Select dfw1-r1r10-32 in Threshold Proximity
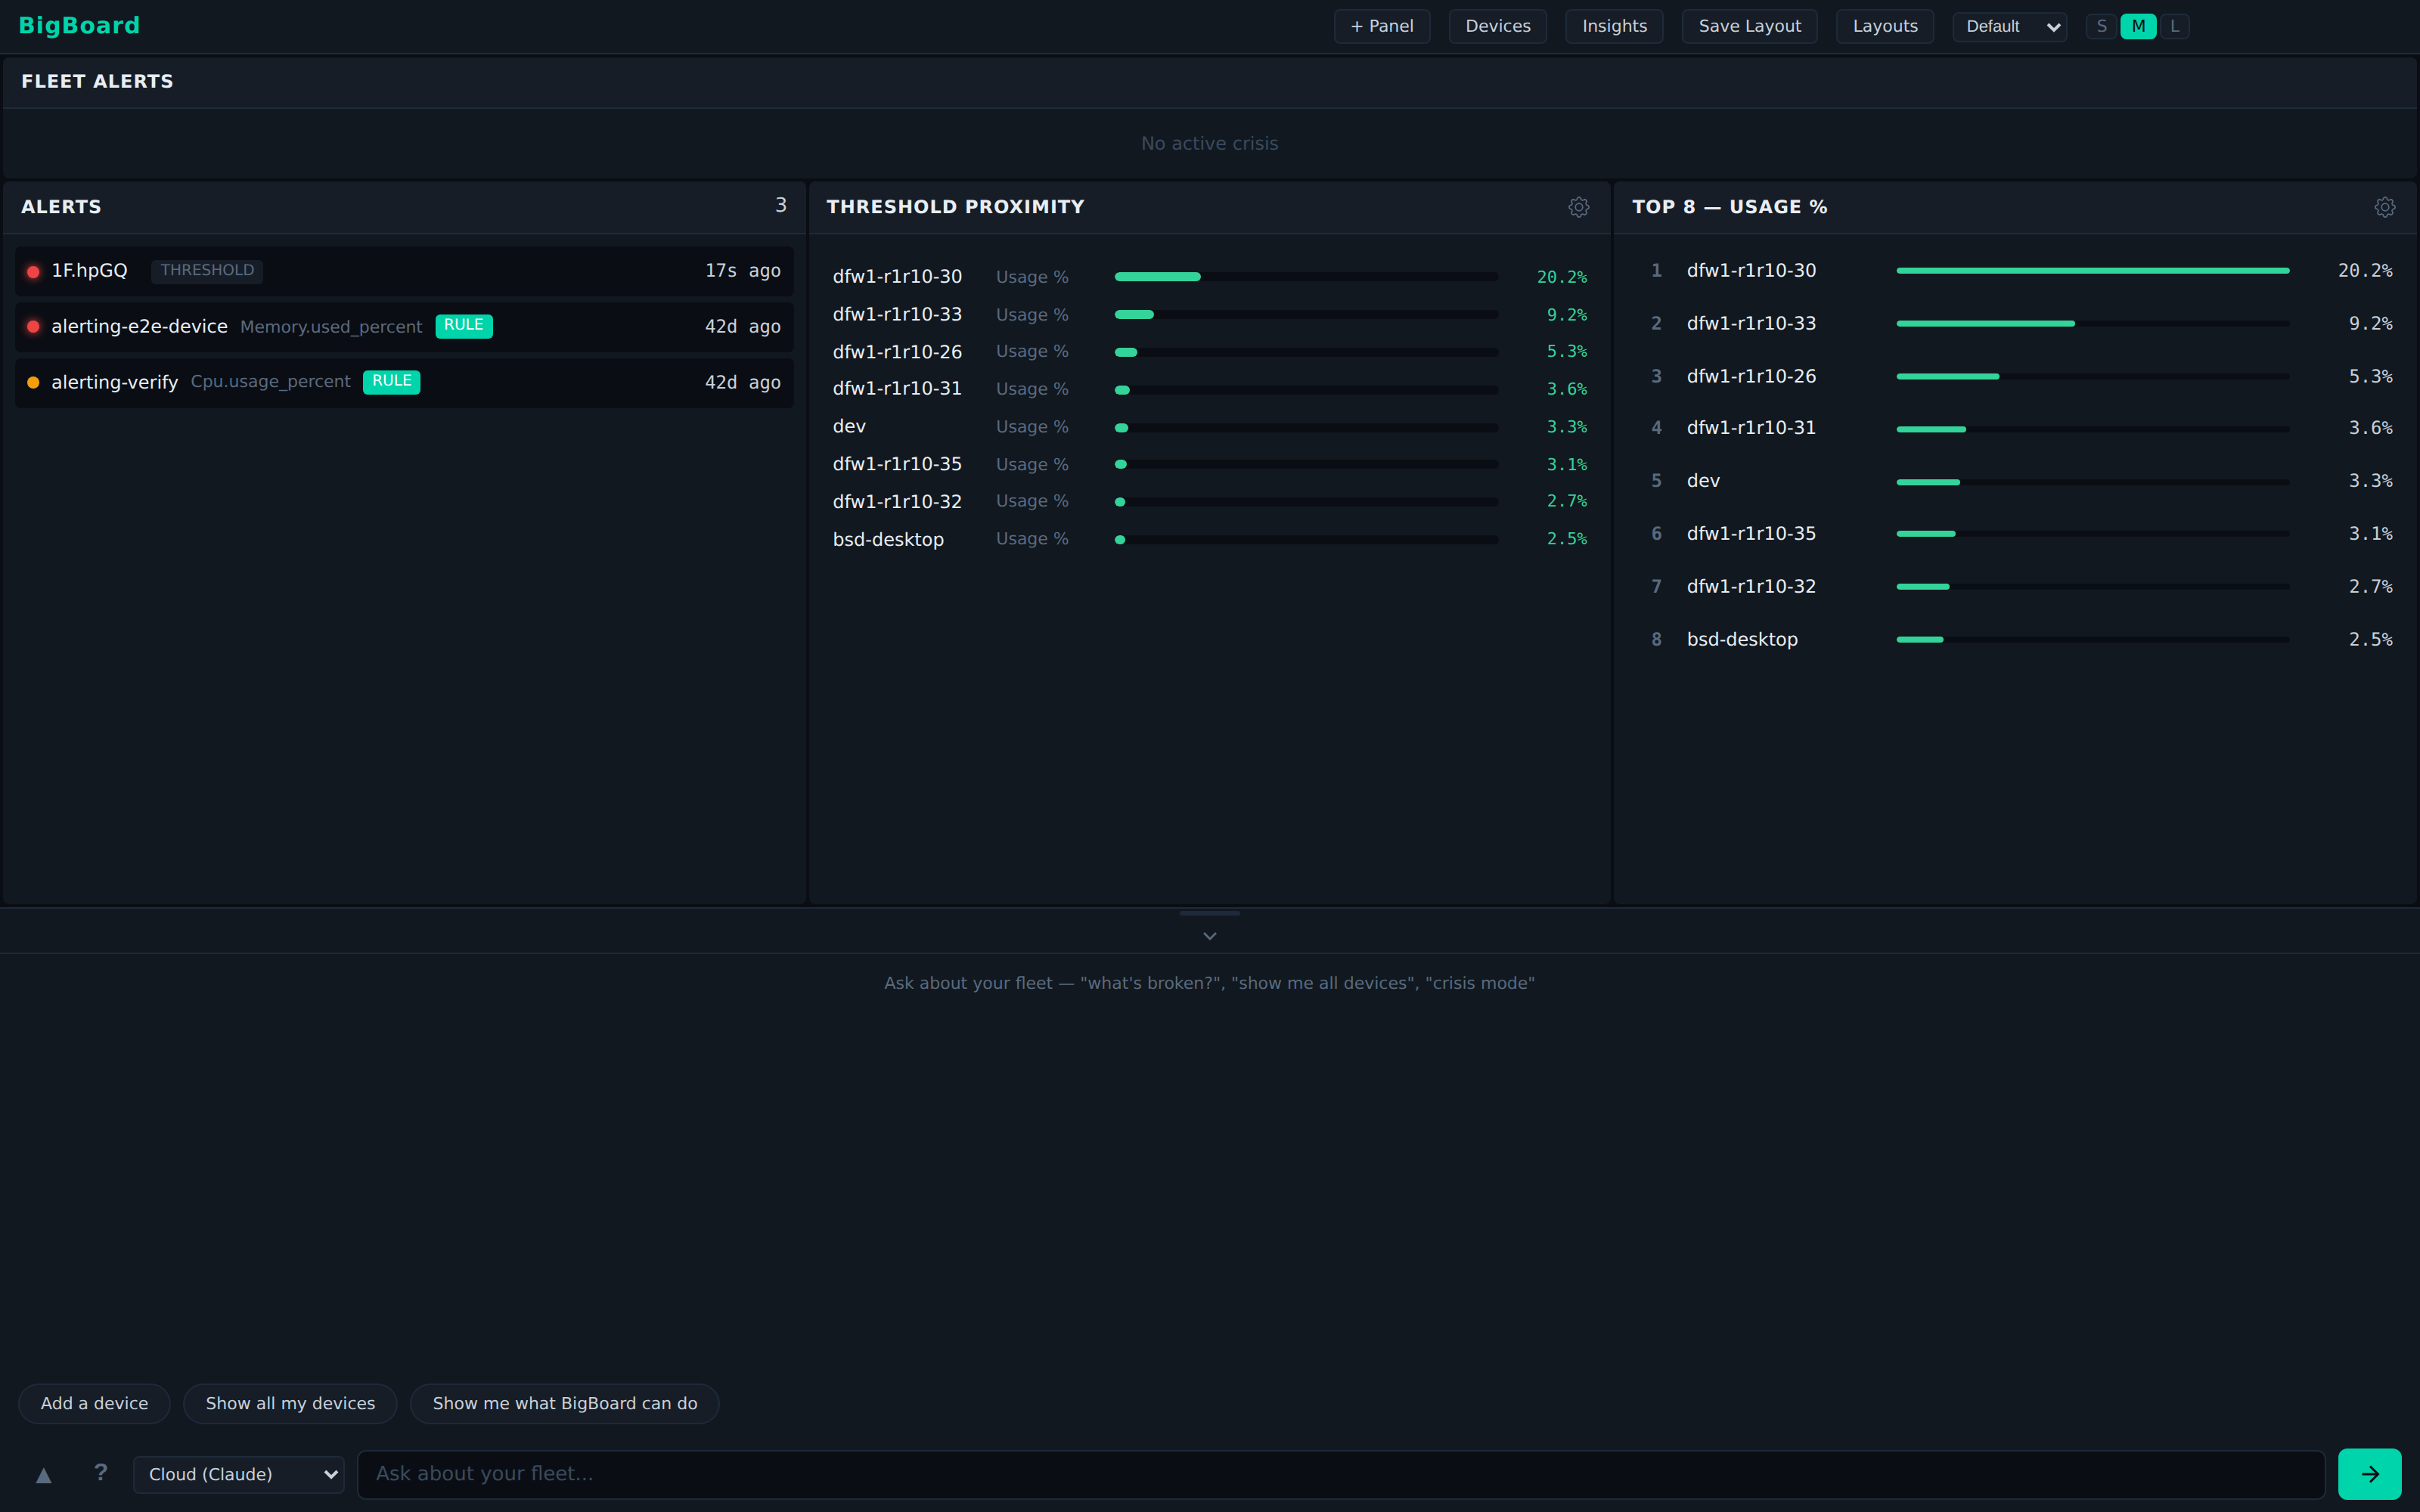This screenshot has height=1512, width=2420. point(897,502)
